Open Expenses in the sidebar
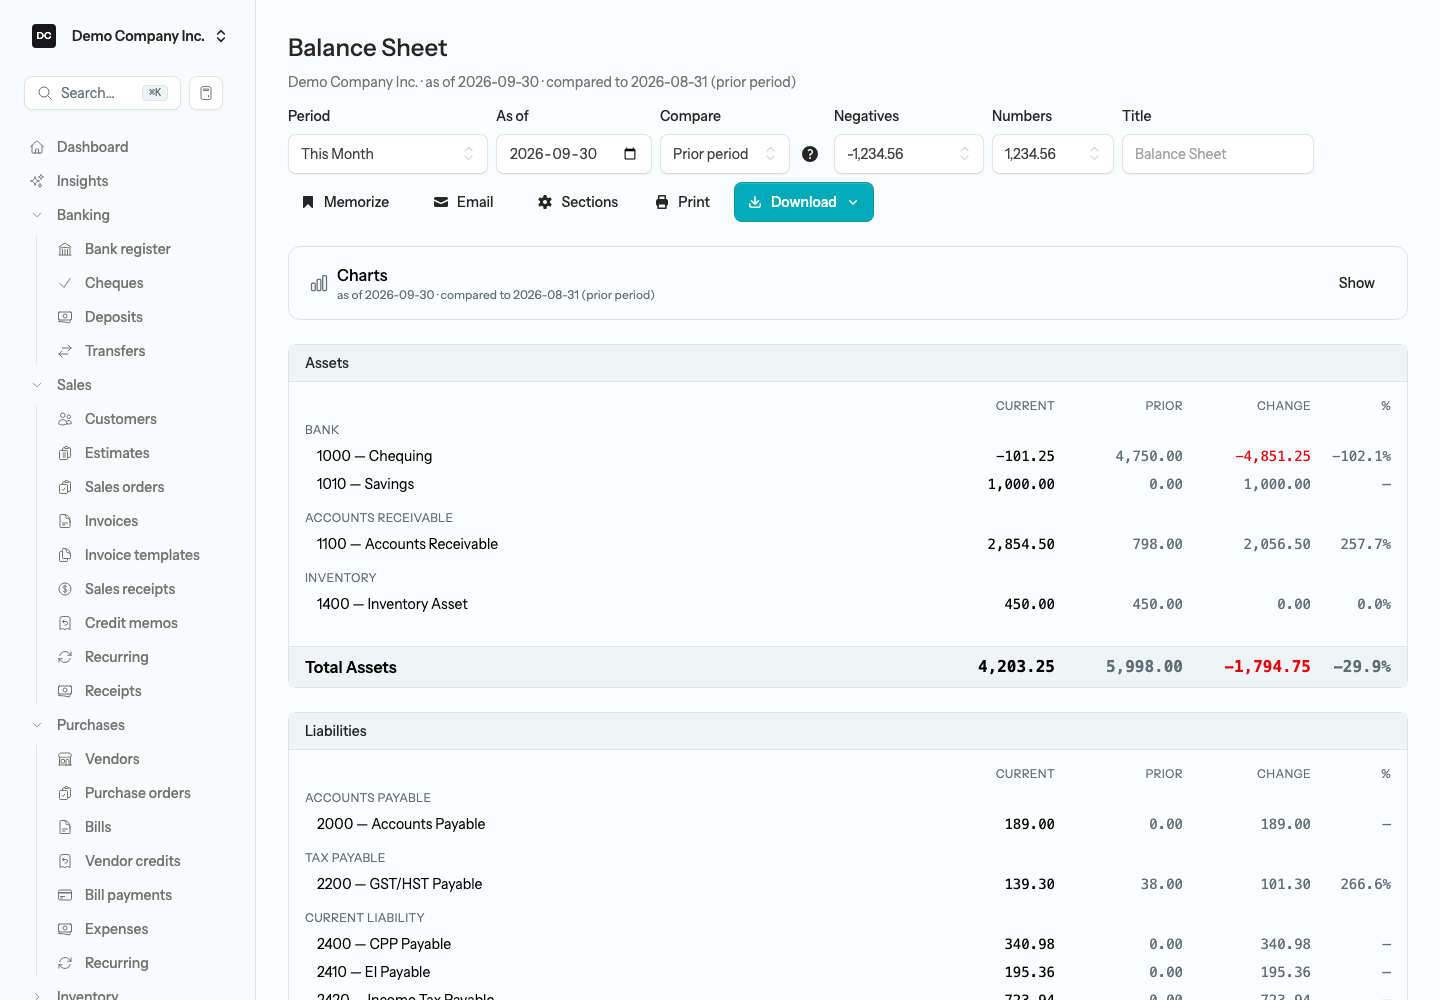The width and height of the screenshot is (1440, 1000). pos(116,929)
